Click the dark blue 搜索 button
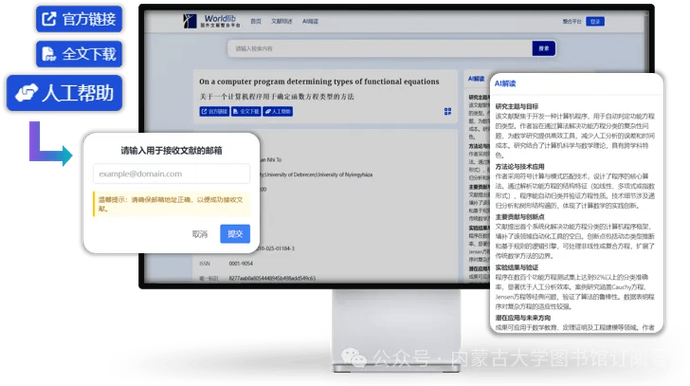 (x=544, y=48)
